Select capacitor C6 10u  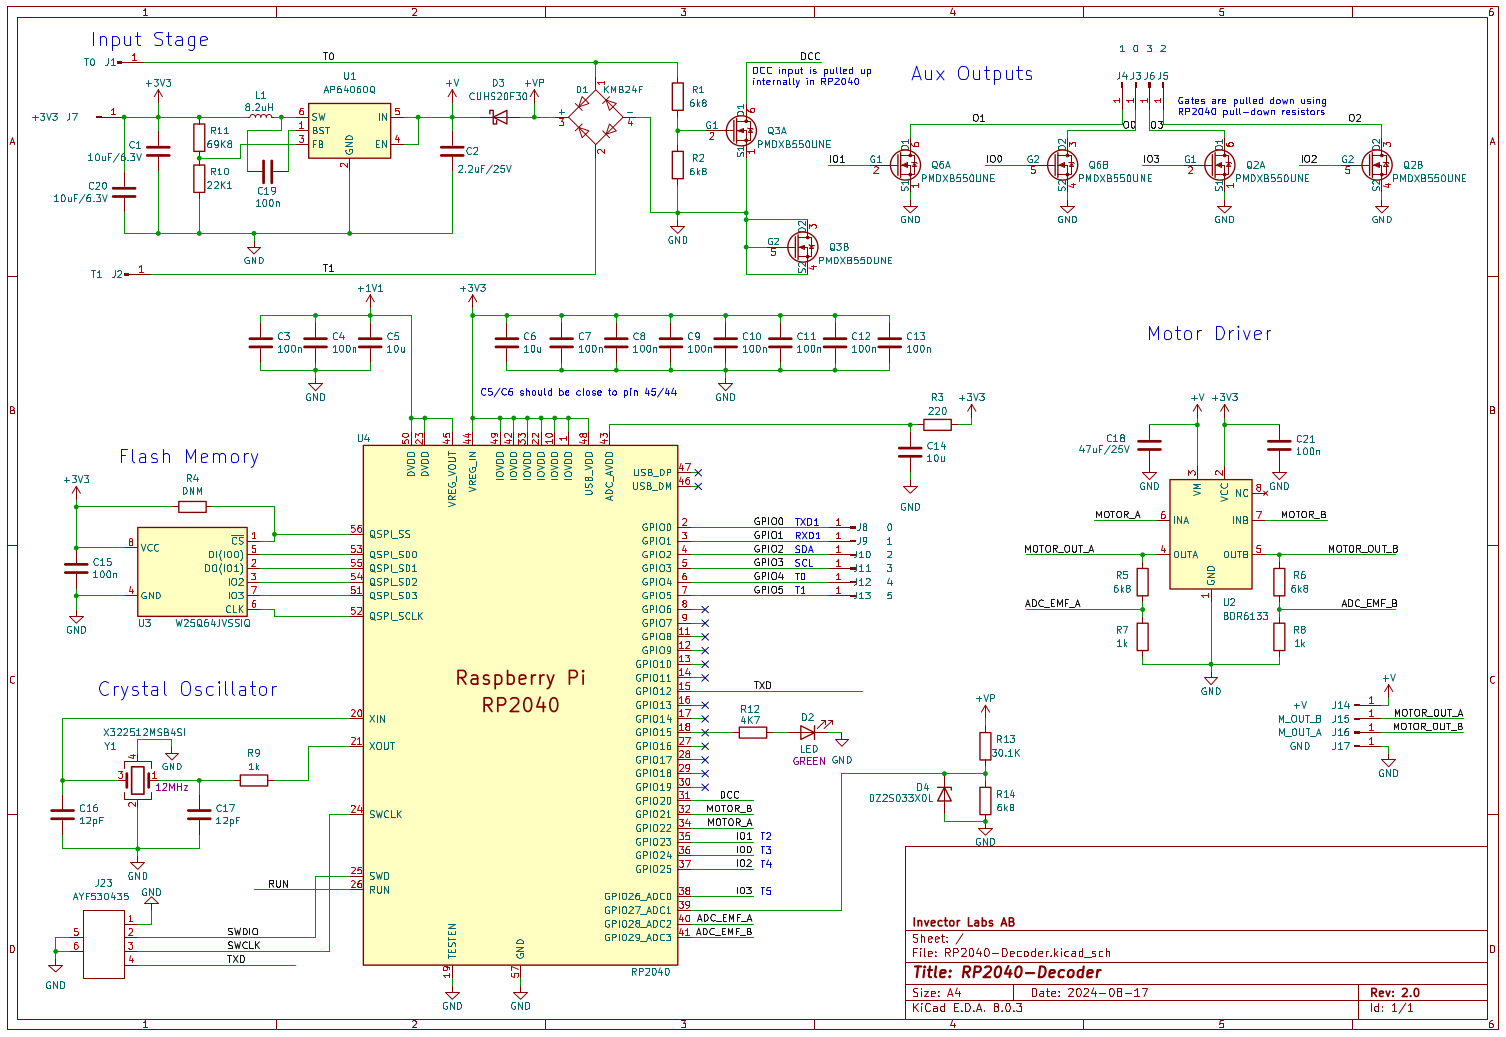click(506, 342)
